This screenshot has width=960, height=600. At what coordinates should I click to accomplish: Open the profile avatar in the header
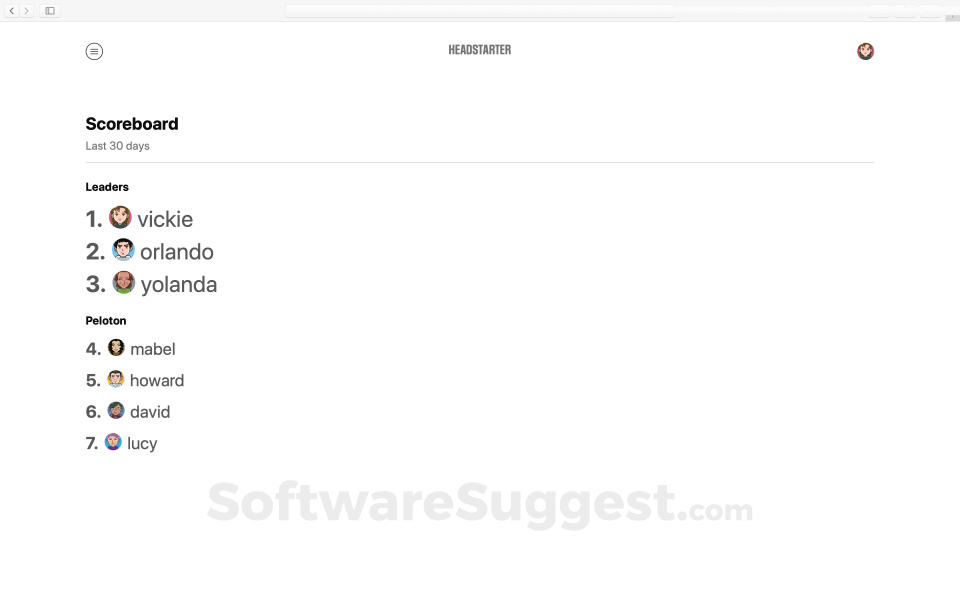[865, 51]
